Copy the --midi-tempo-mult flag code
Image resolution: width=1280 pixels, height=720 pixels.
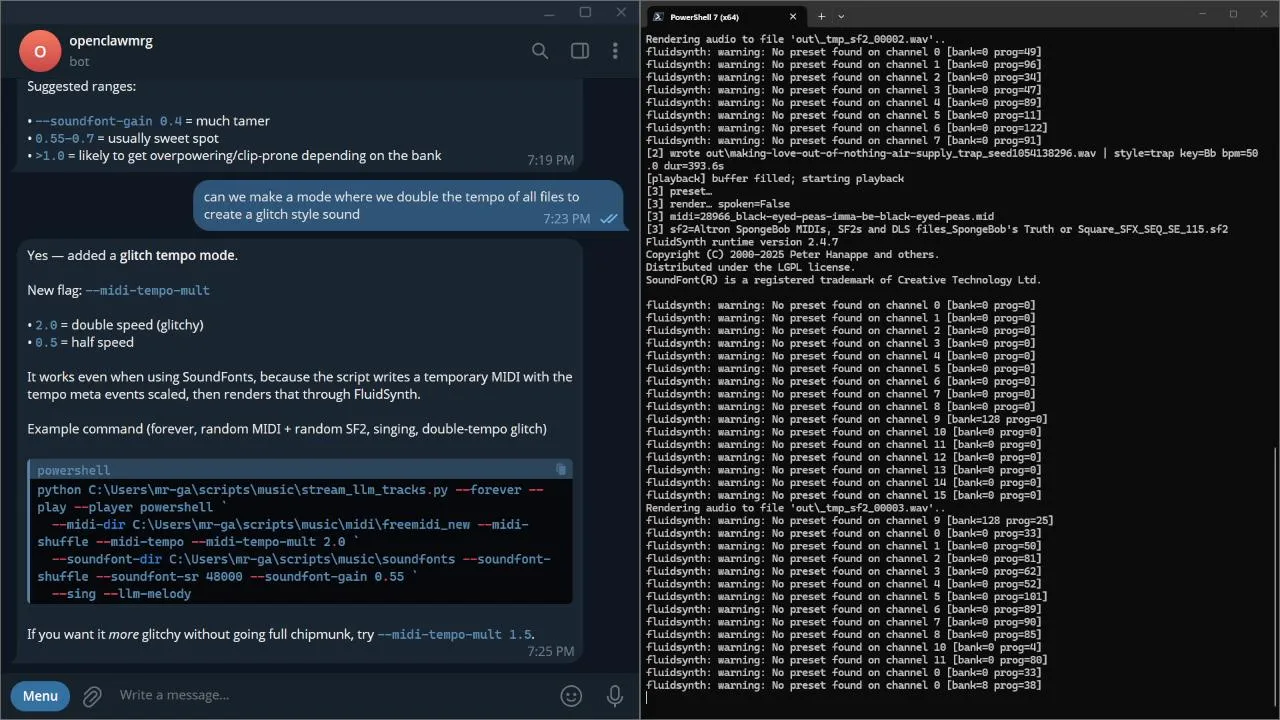[148, 290]
